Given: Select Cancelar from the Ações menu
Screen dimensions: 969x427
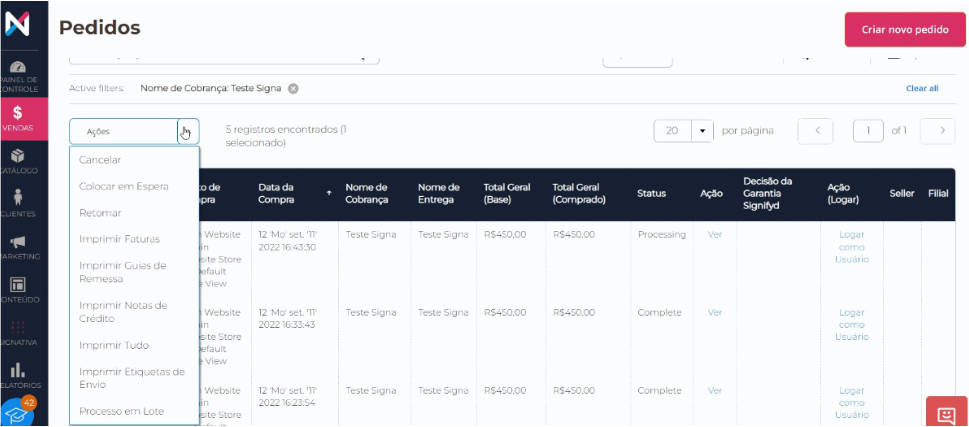Looking at the screenshot, I should pos(100,160).
